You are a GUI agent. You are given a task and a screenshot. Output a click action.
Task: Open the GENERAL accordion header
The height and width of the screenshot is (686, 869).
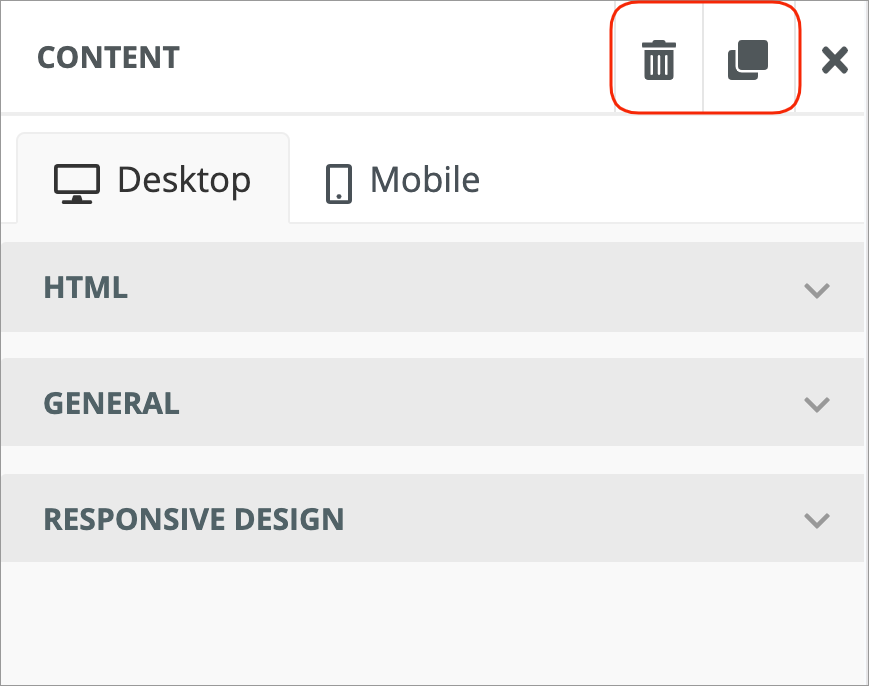tap(432, 403)
